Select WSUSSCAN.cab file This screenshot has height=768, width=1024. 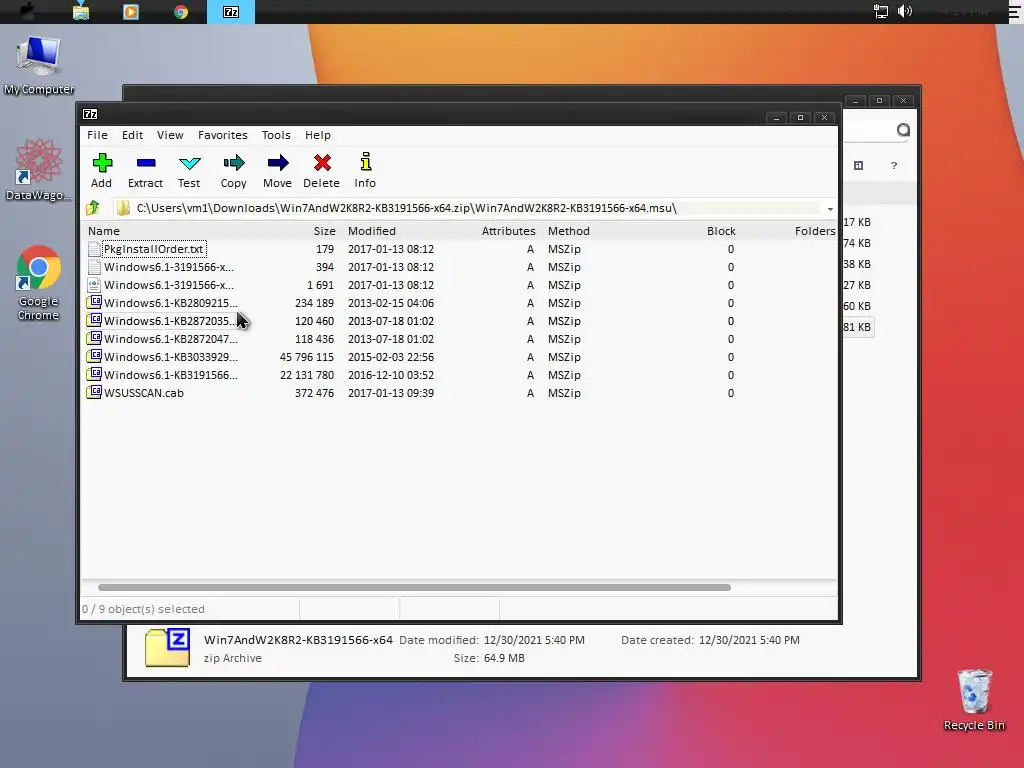[x=144, y=393]
